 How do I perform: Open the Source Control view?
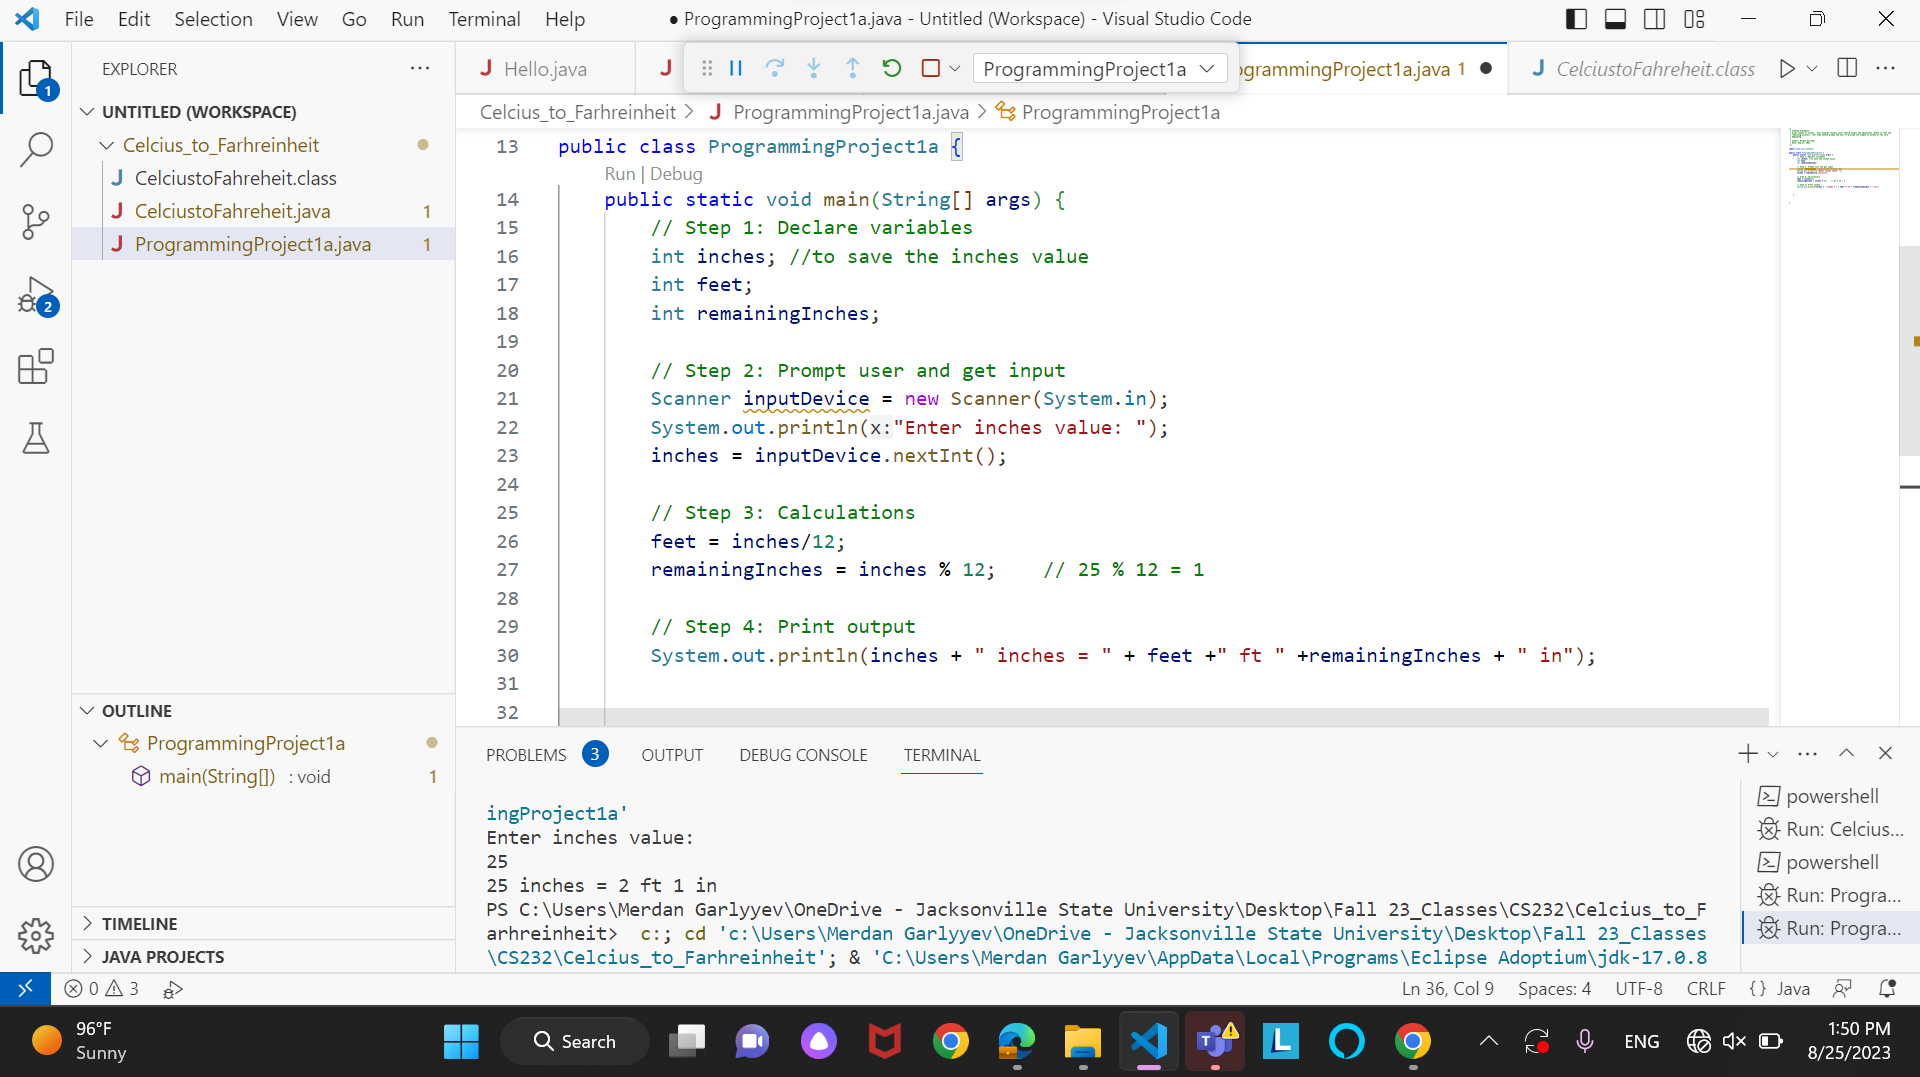click(36, 222)
